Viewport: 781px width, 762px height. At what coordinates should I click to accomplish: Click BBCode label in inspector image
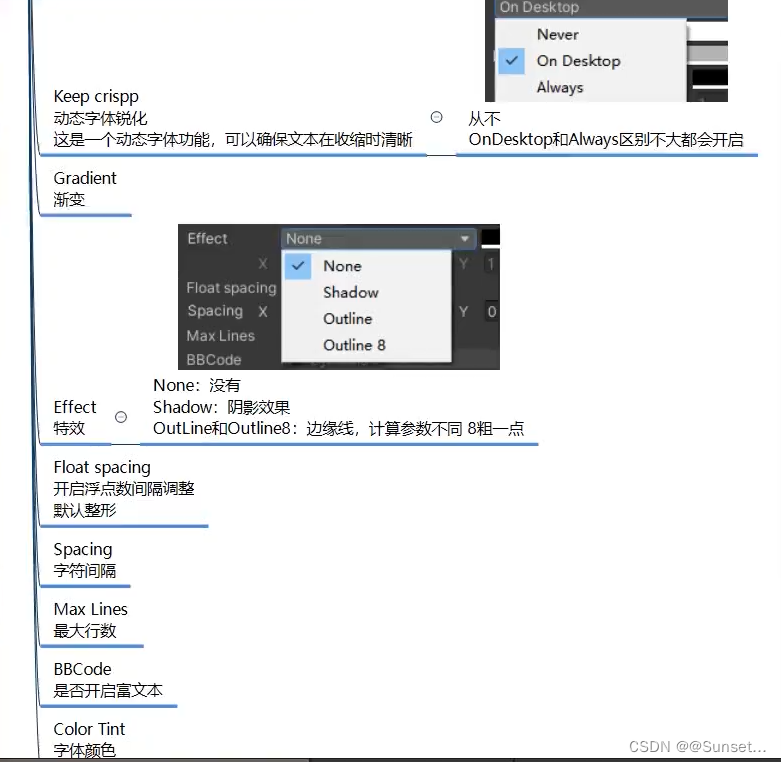pyautogui.click(x=214, y=360)
